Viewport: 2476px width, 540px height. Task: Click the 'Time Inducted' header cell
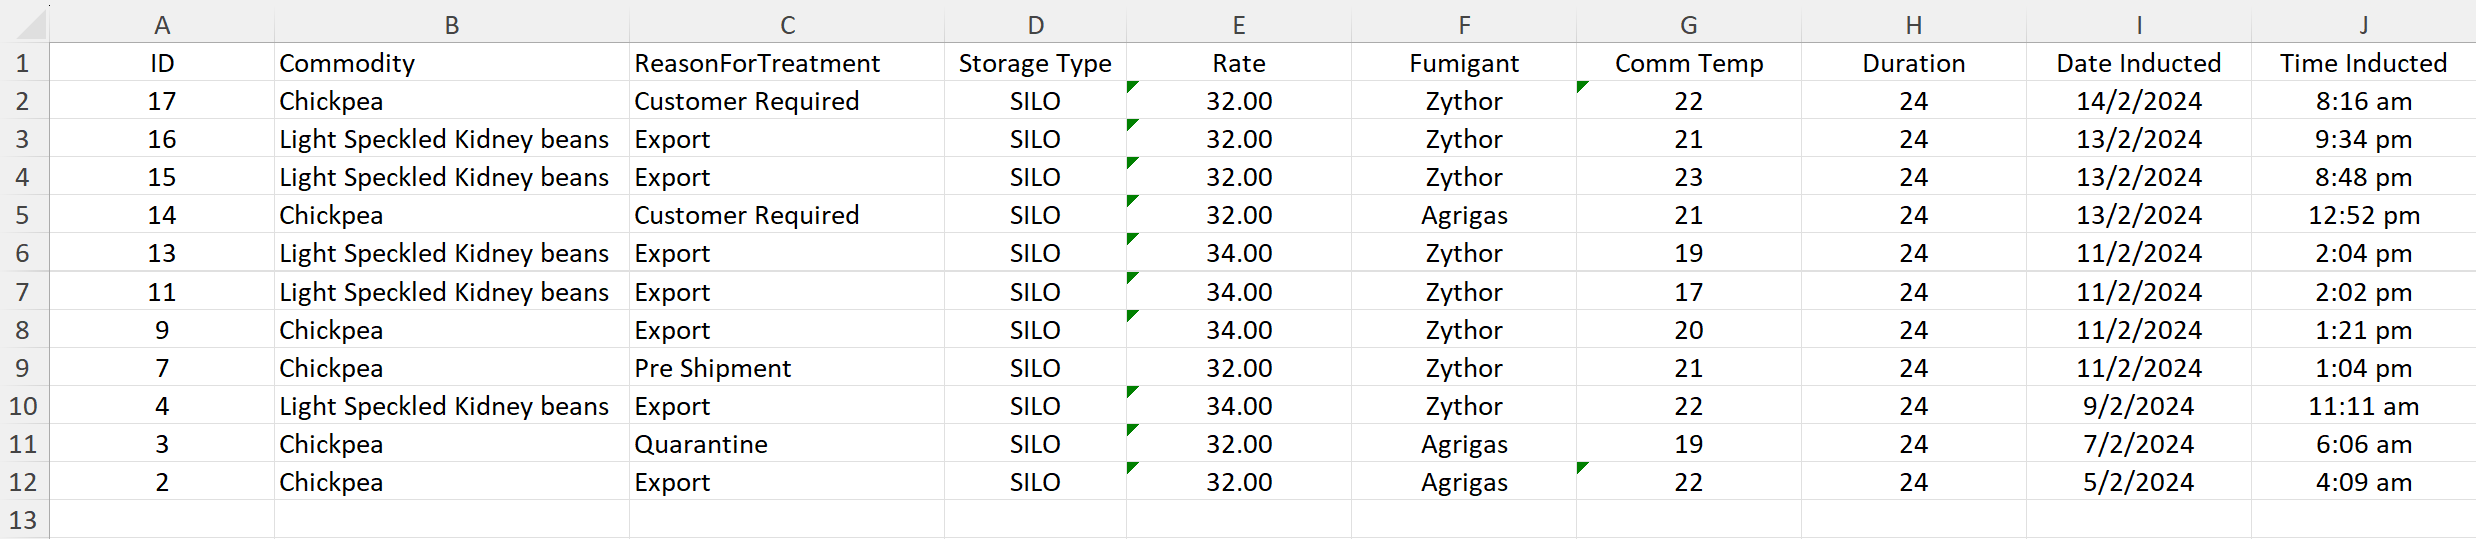coord(2363,63)
